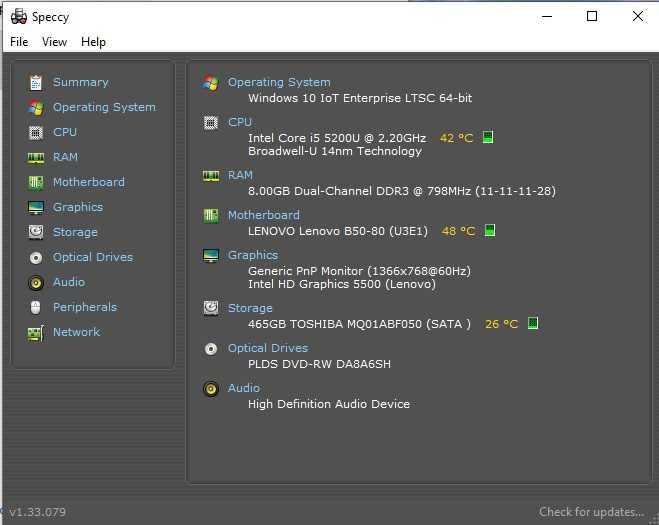
Task: Click Broadwell-U 14nm Technology text
Action: [x=335, y=151]
